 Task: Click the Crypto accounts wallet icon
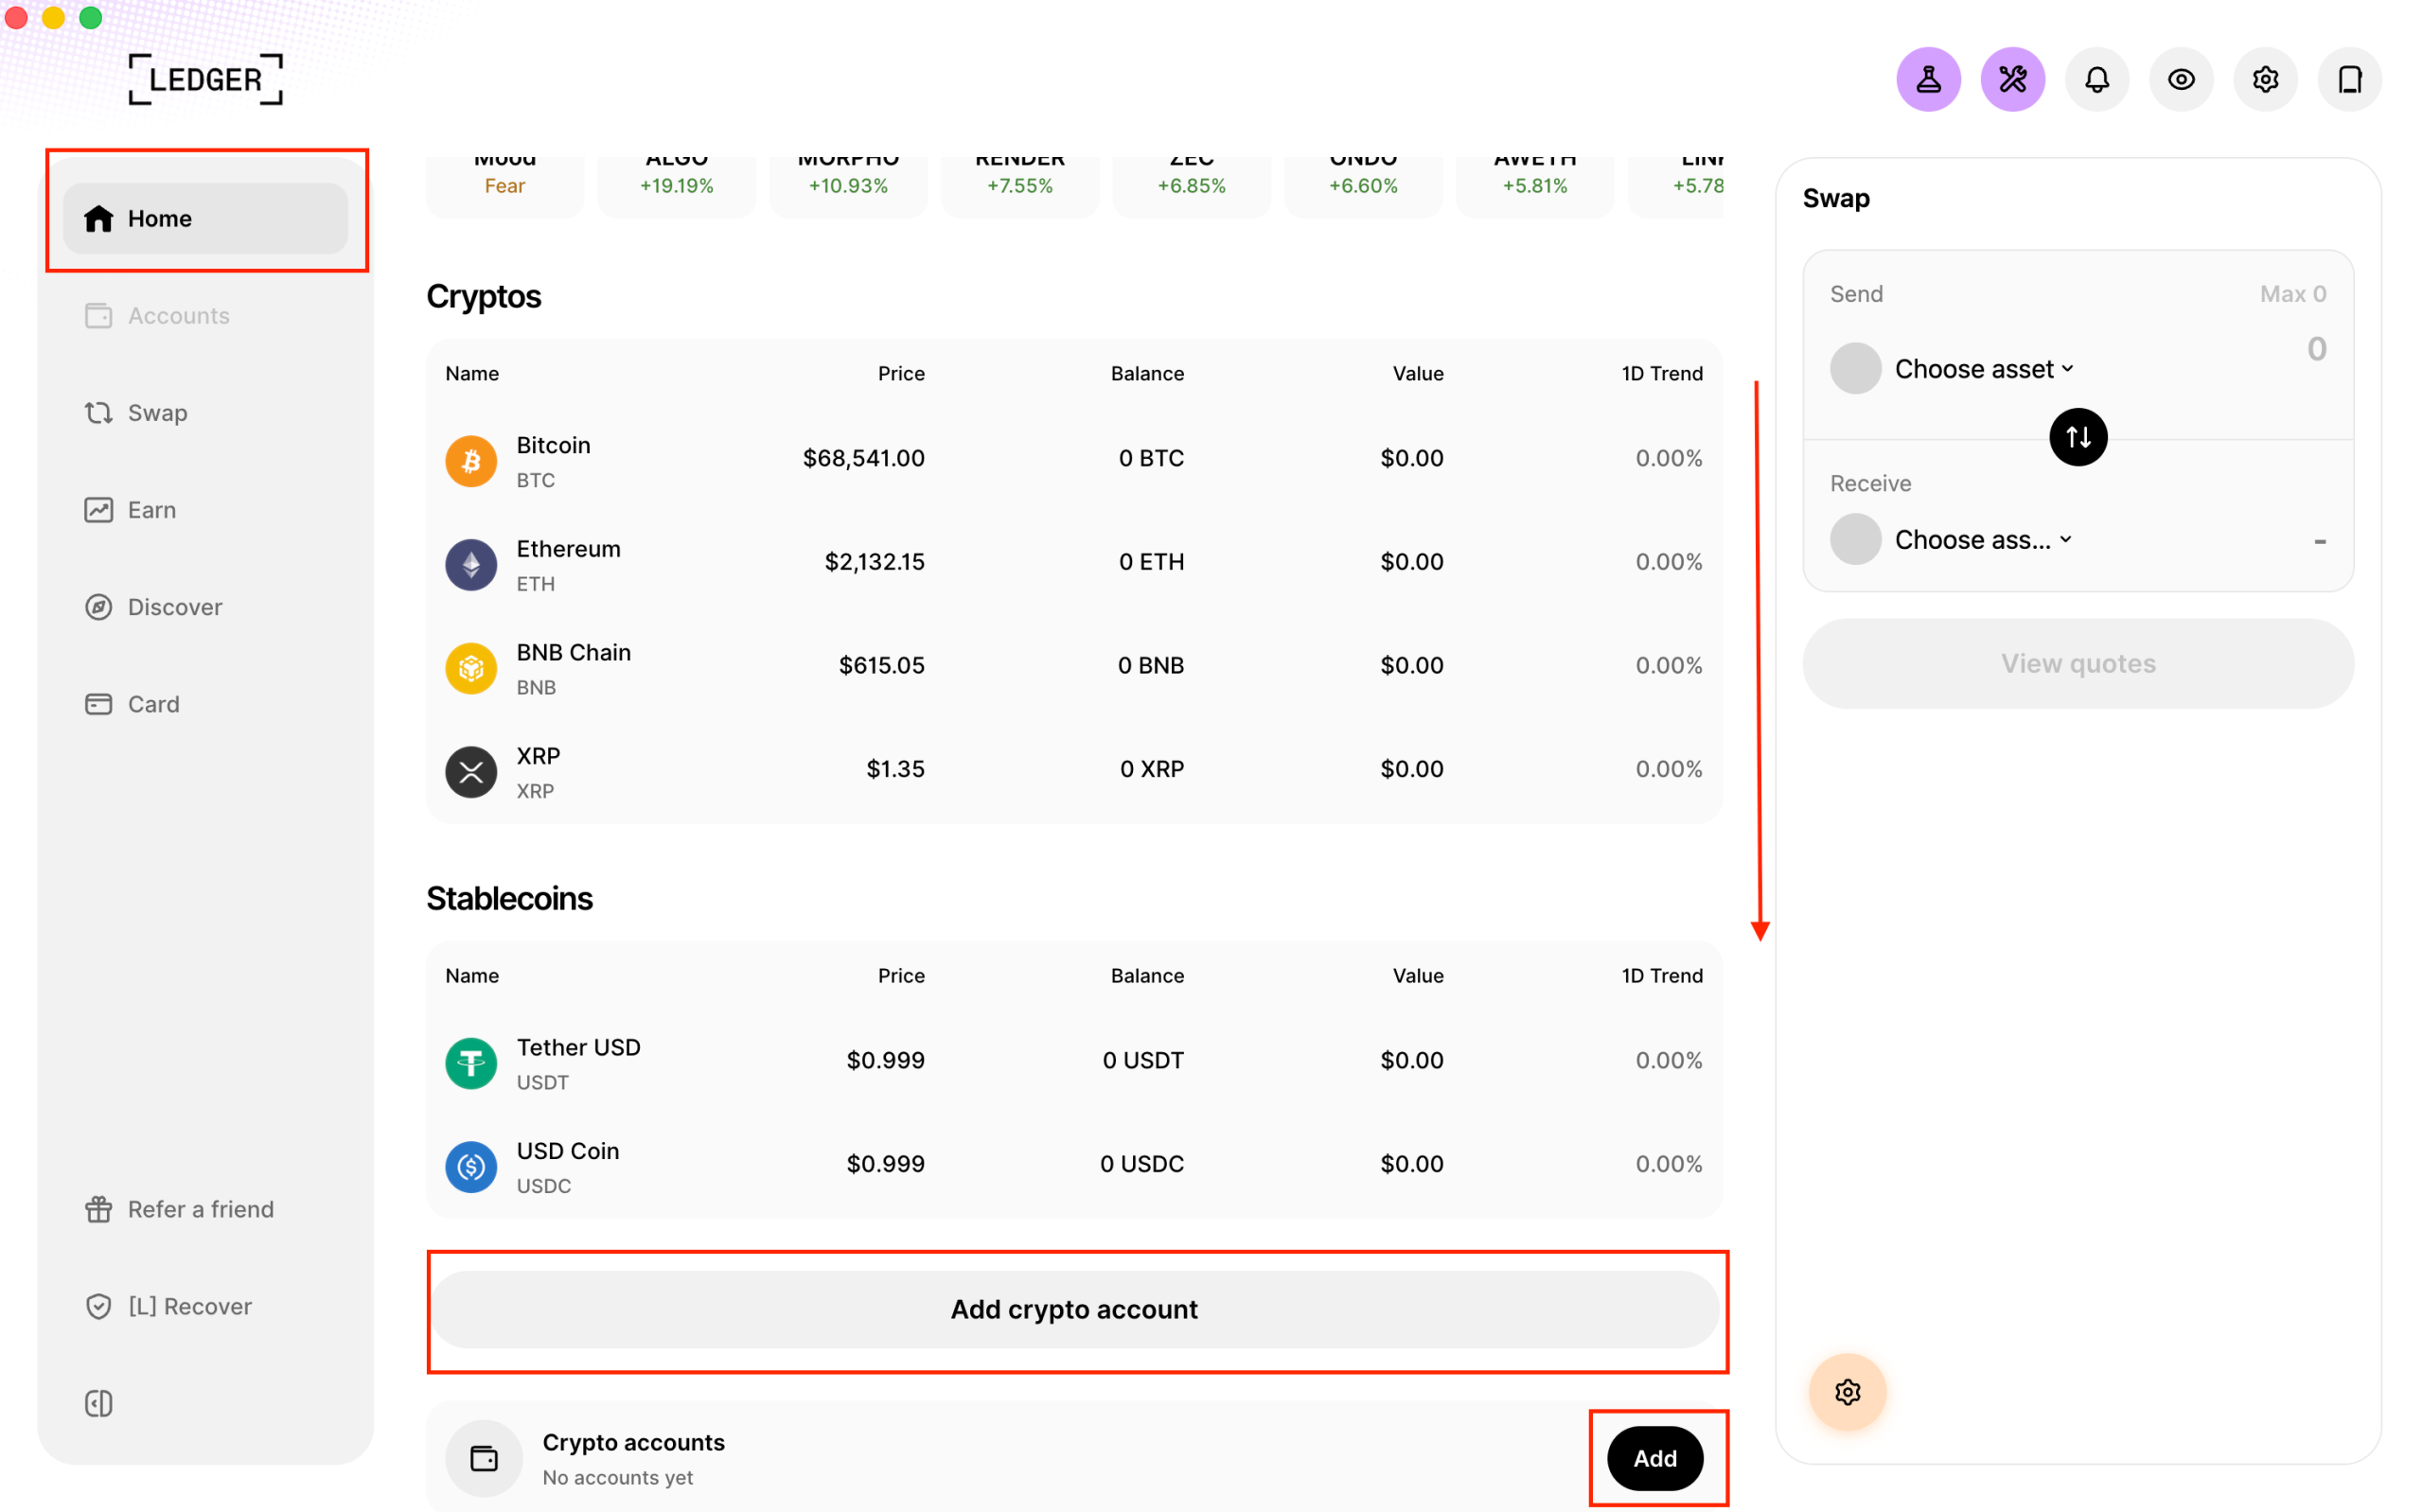(x=484, y=1458)
